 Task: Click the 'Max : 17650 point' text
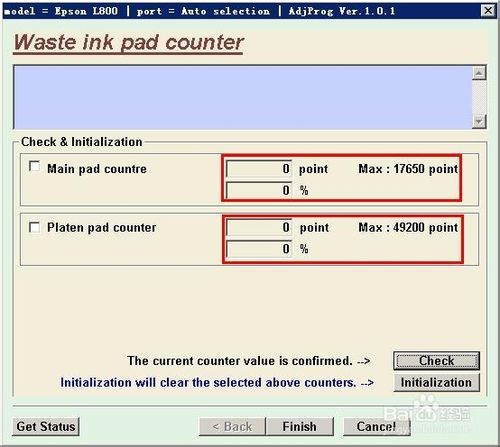tap(408, 169)
